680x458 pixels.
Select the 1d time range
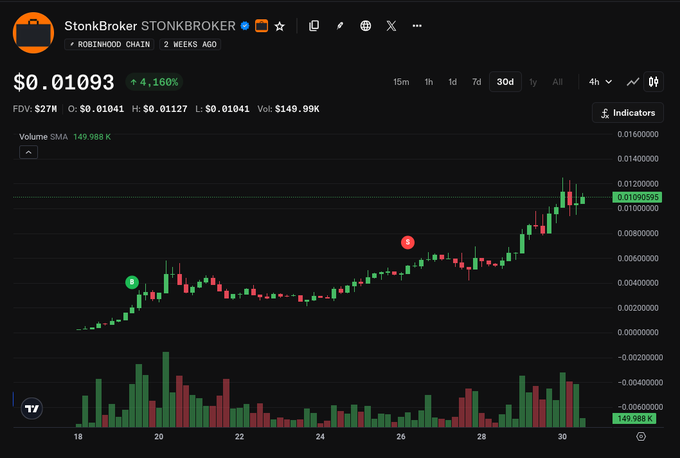click(x=452, y=82)
